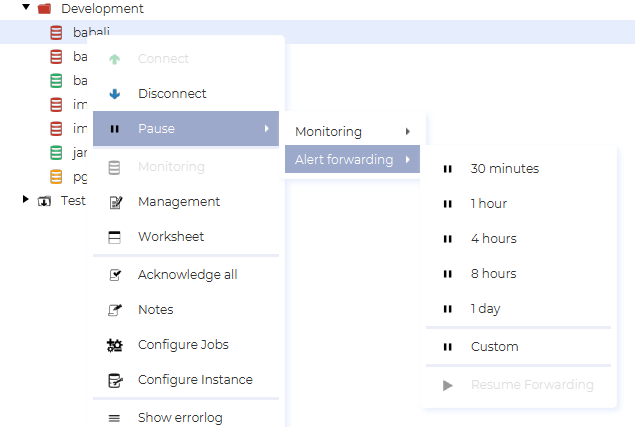
Task: Click the Show errorlog lines icon
Action: pos(115,418)
